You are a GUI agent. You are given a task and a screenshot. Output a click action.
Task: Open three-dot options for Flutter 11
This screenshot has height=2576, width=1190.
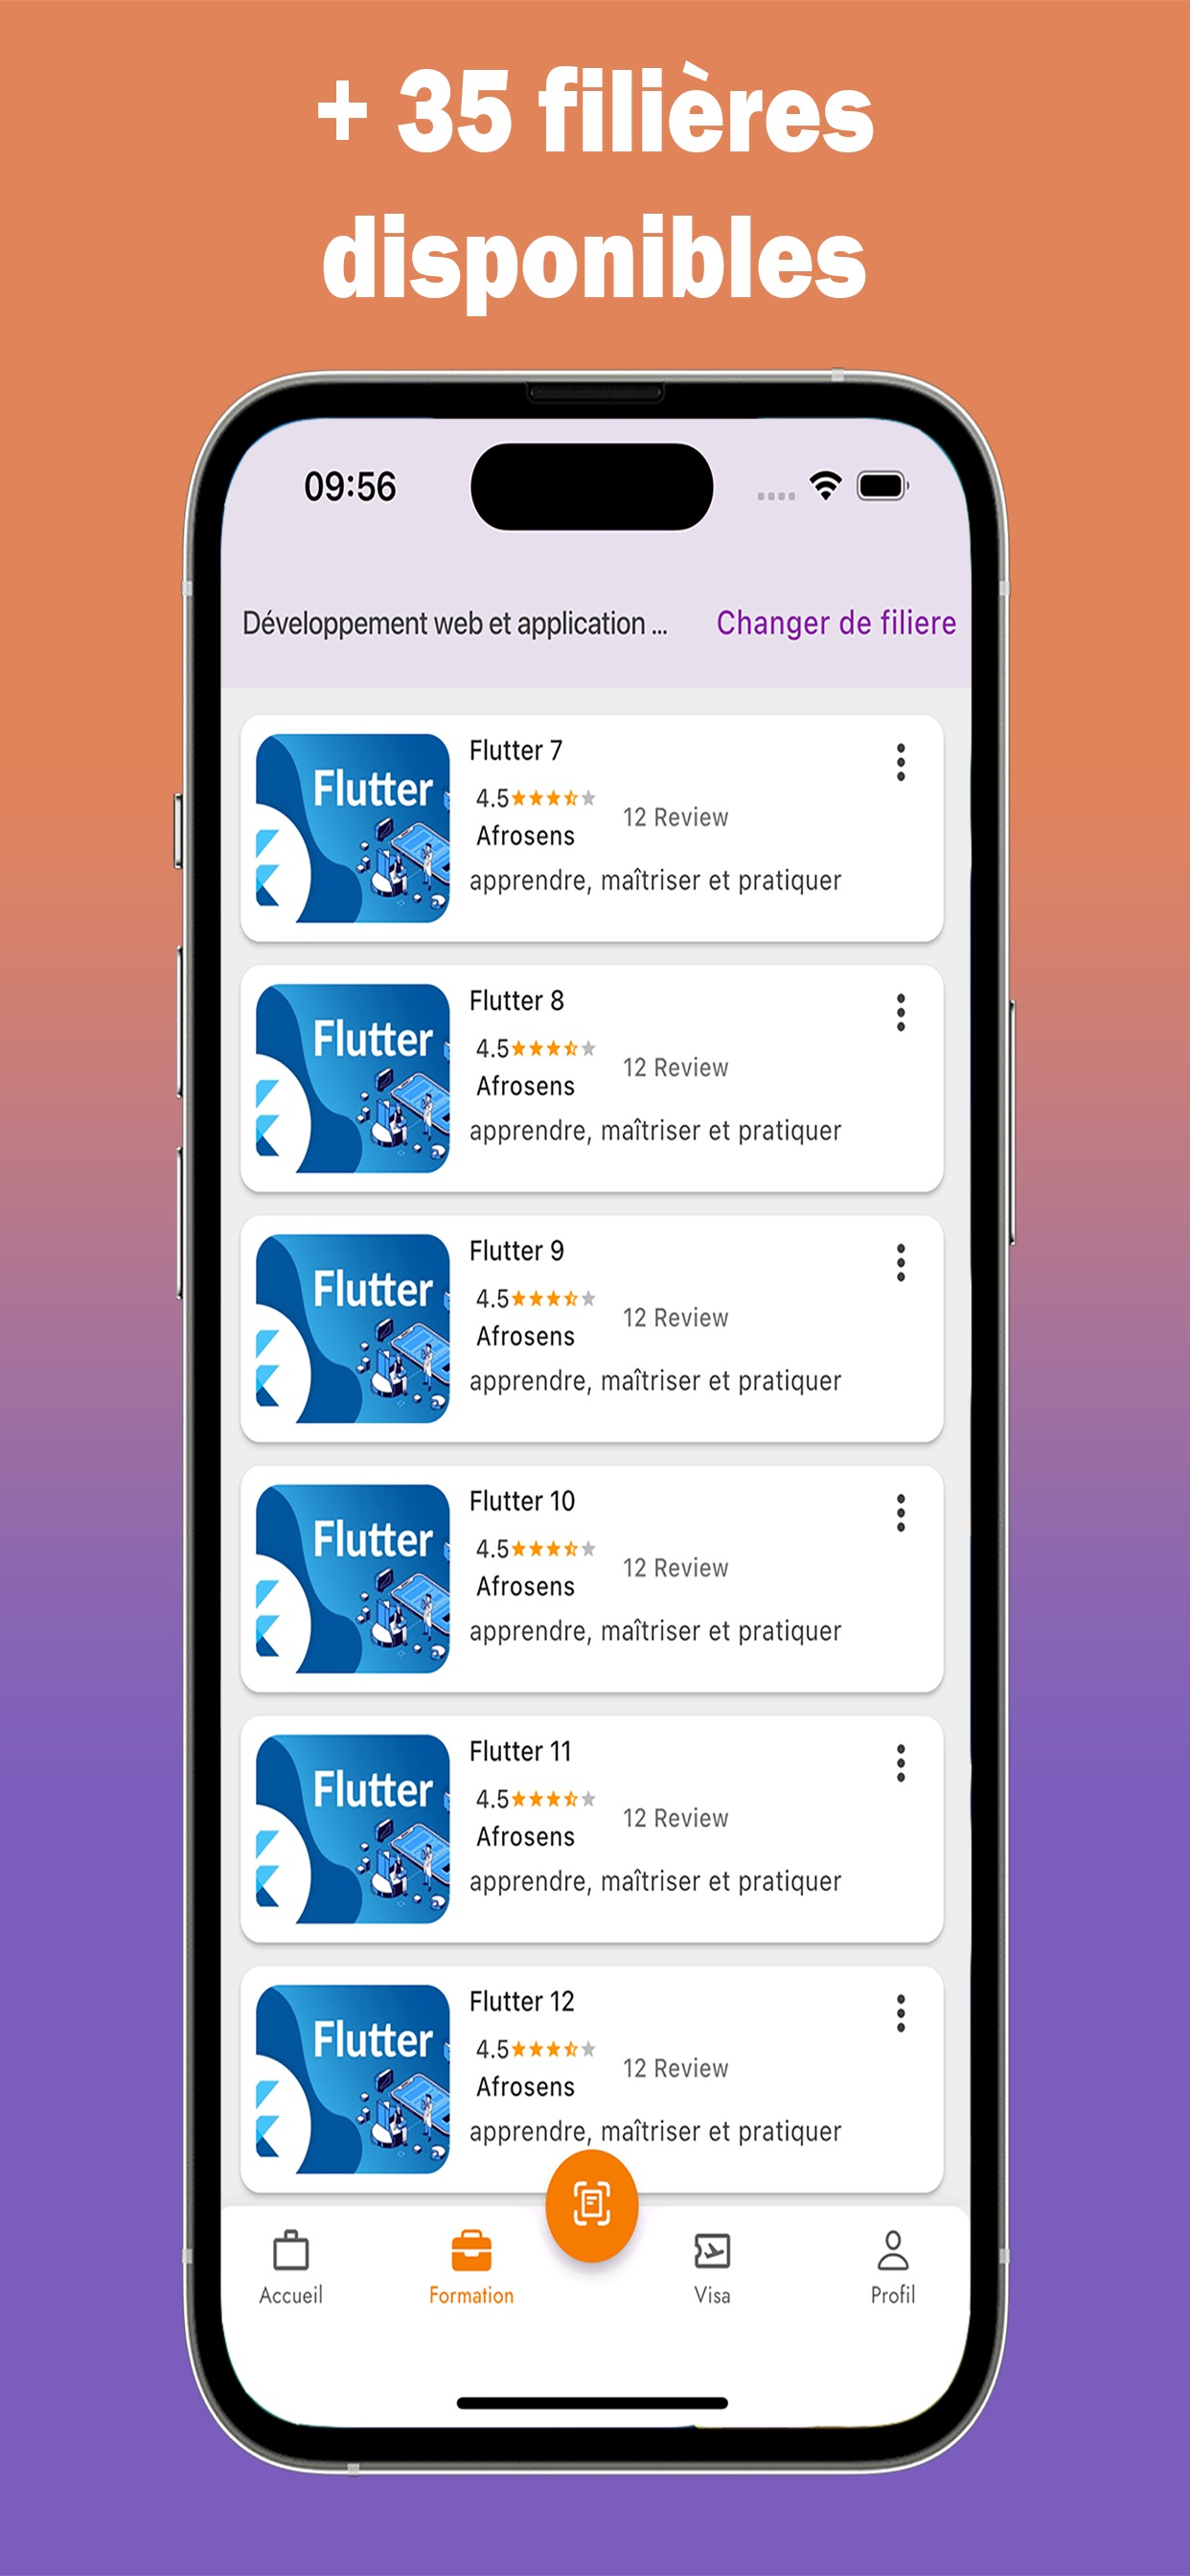(900, 1763)
